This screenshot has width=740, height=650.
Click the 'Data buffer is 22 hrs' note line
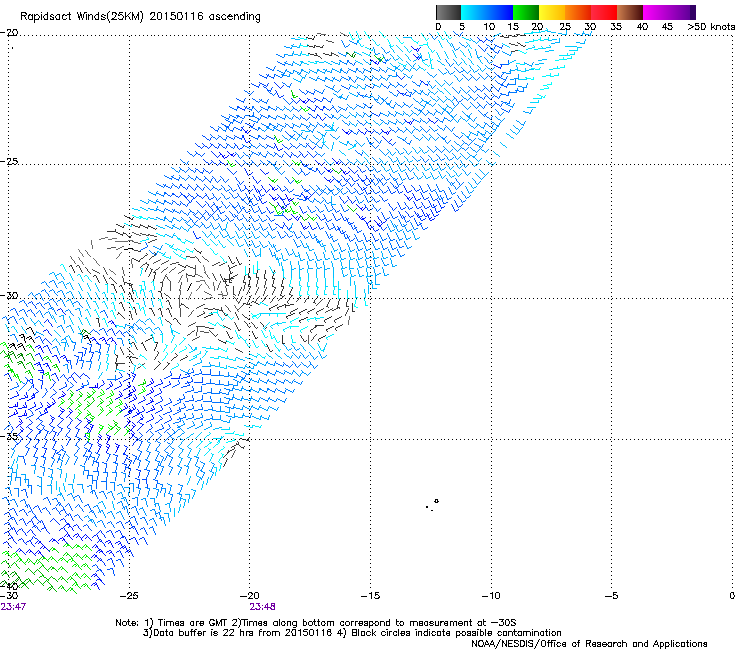tap(352, 633)
